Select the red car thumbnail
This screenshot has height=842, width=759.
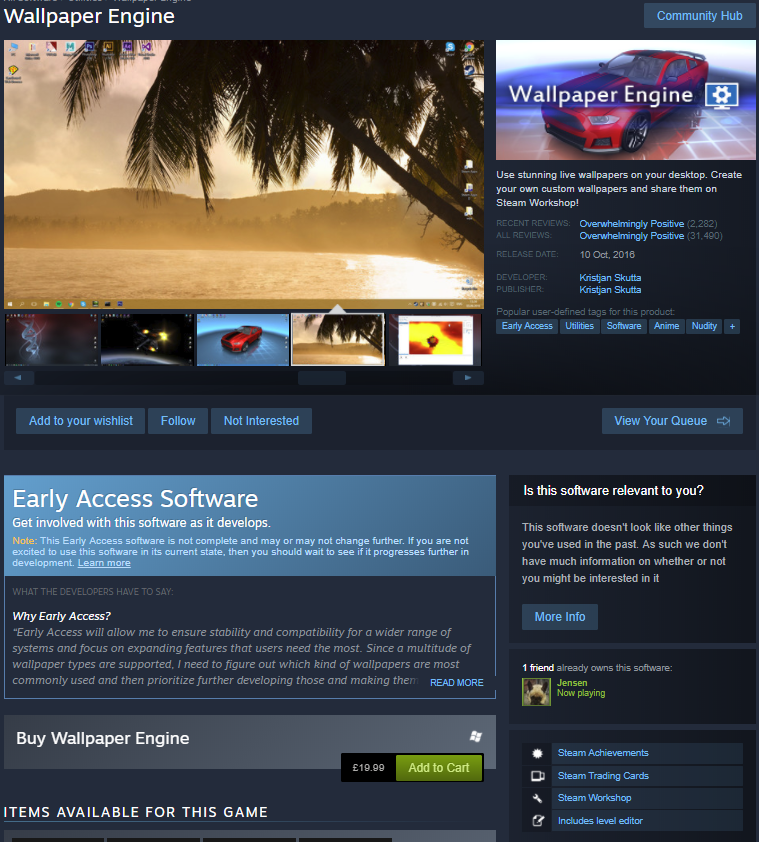pyautogui.click(x=243, y=340)
